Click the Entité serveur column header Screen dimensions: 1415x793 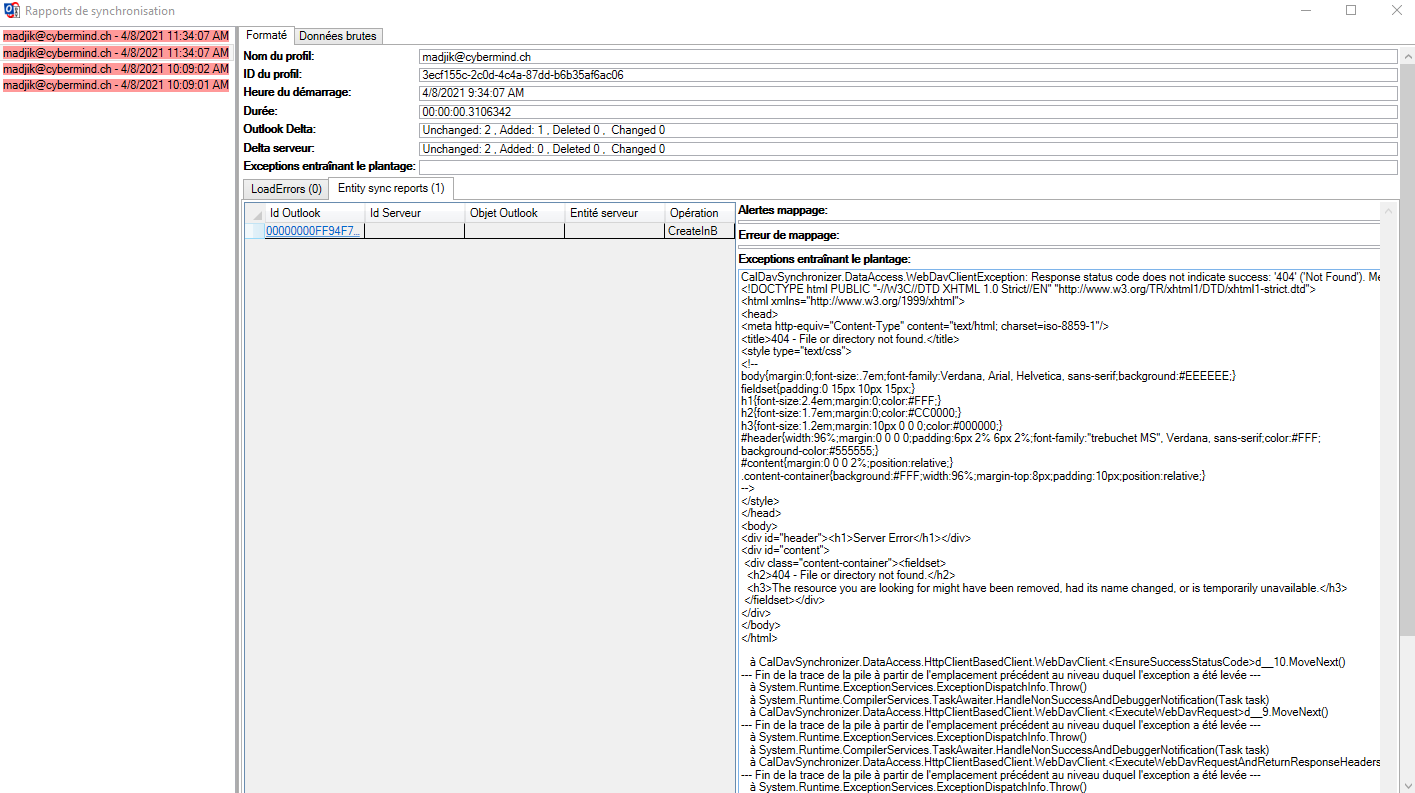click(614, 213)
